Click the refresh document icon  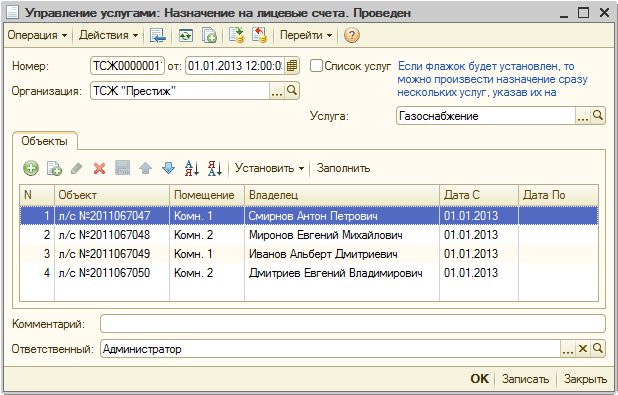click(185, 35)
